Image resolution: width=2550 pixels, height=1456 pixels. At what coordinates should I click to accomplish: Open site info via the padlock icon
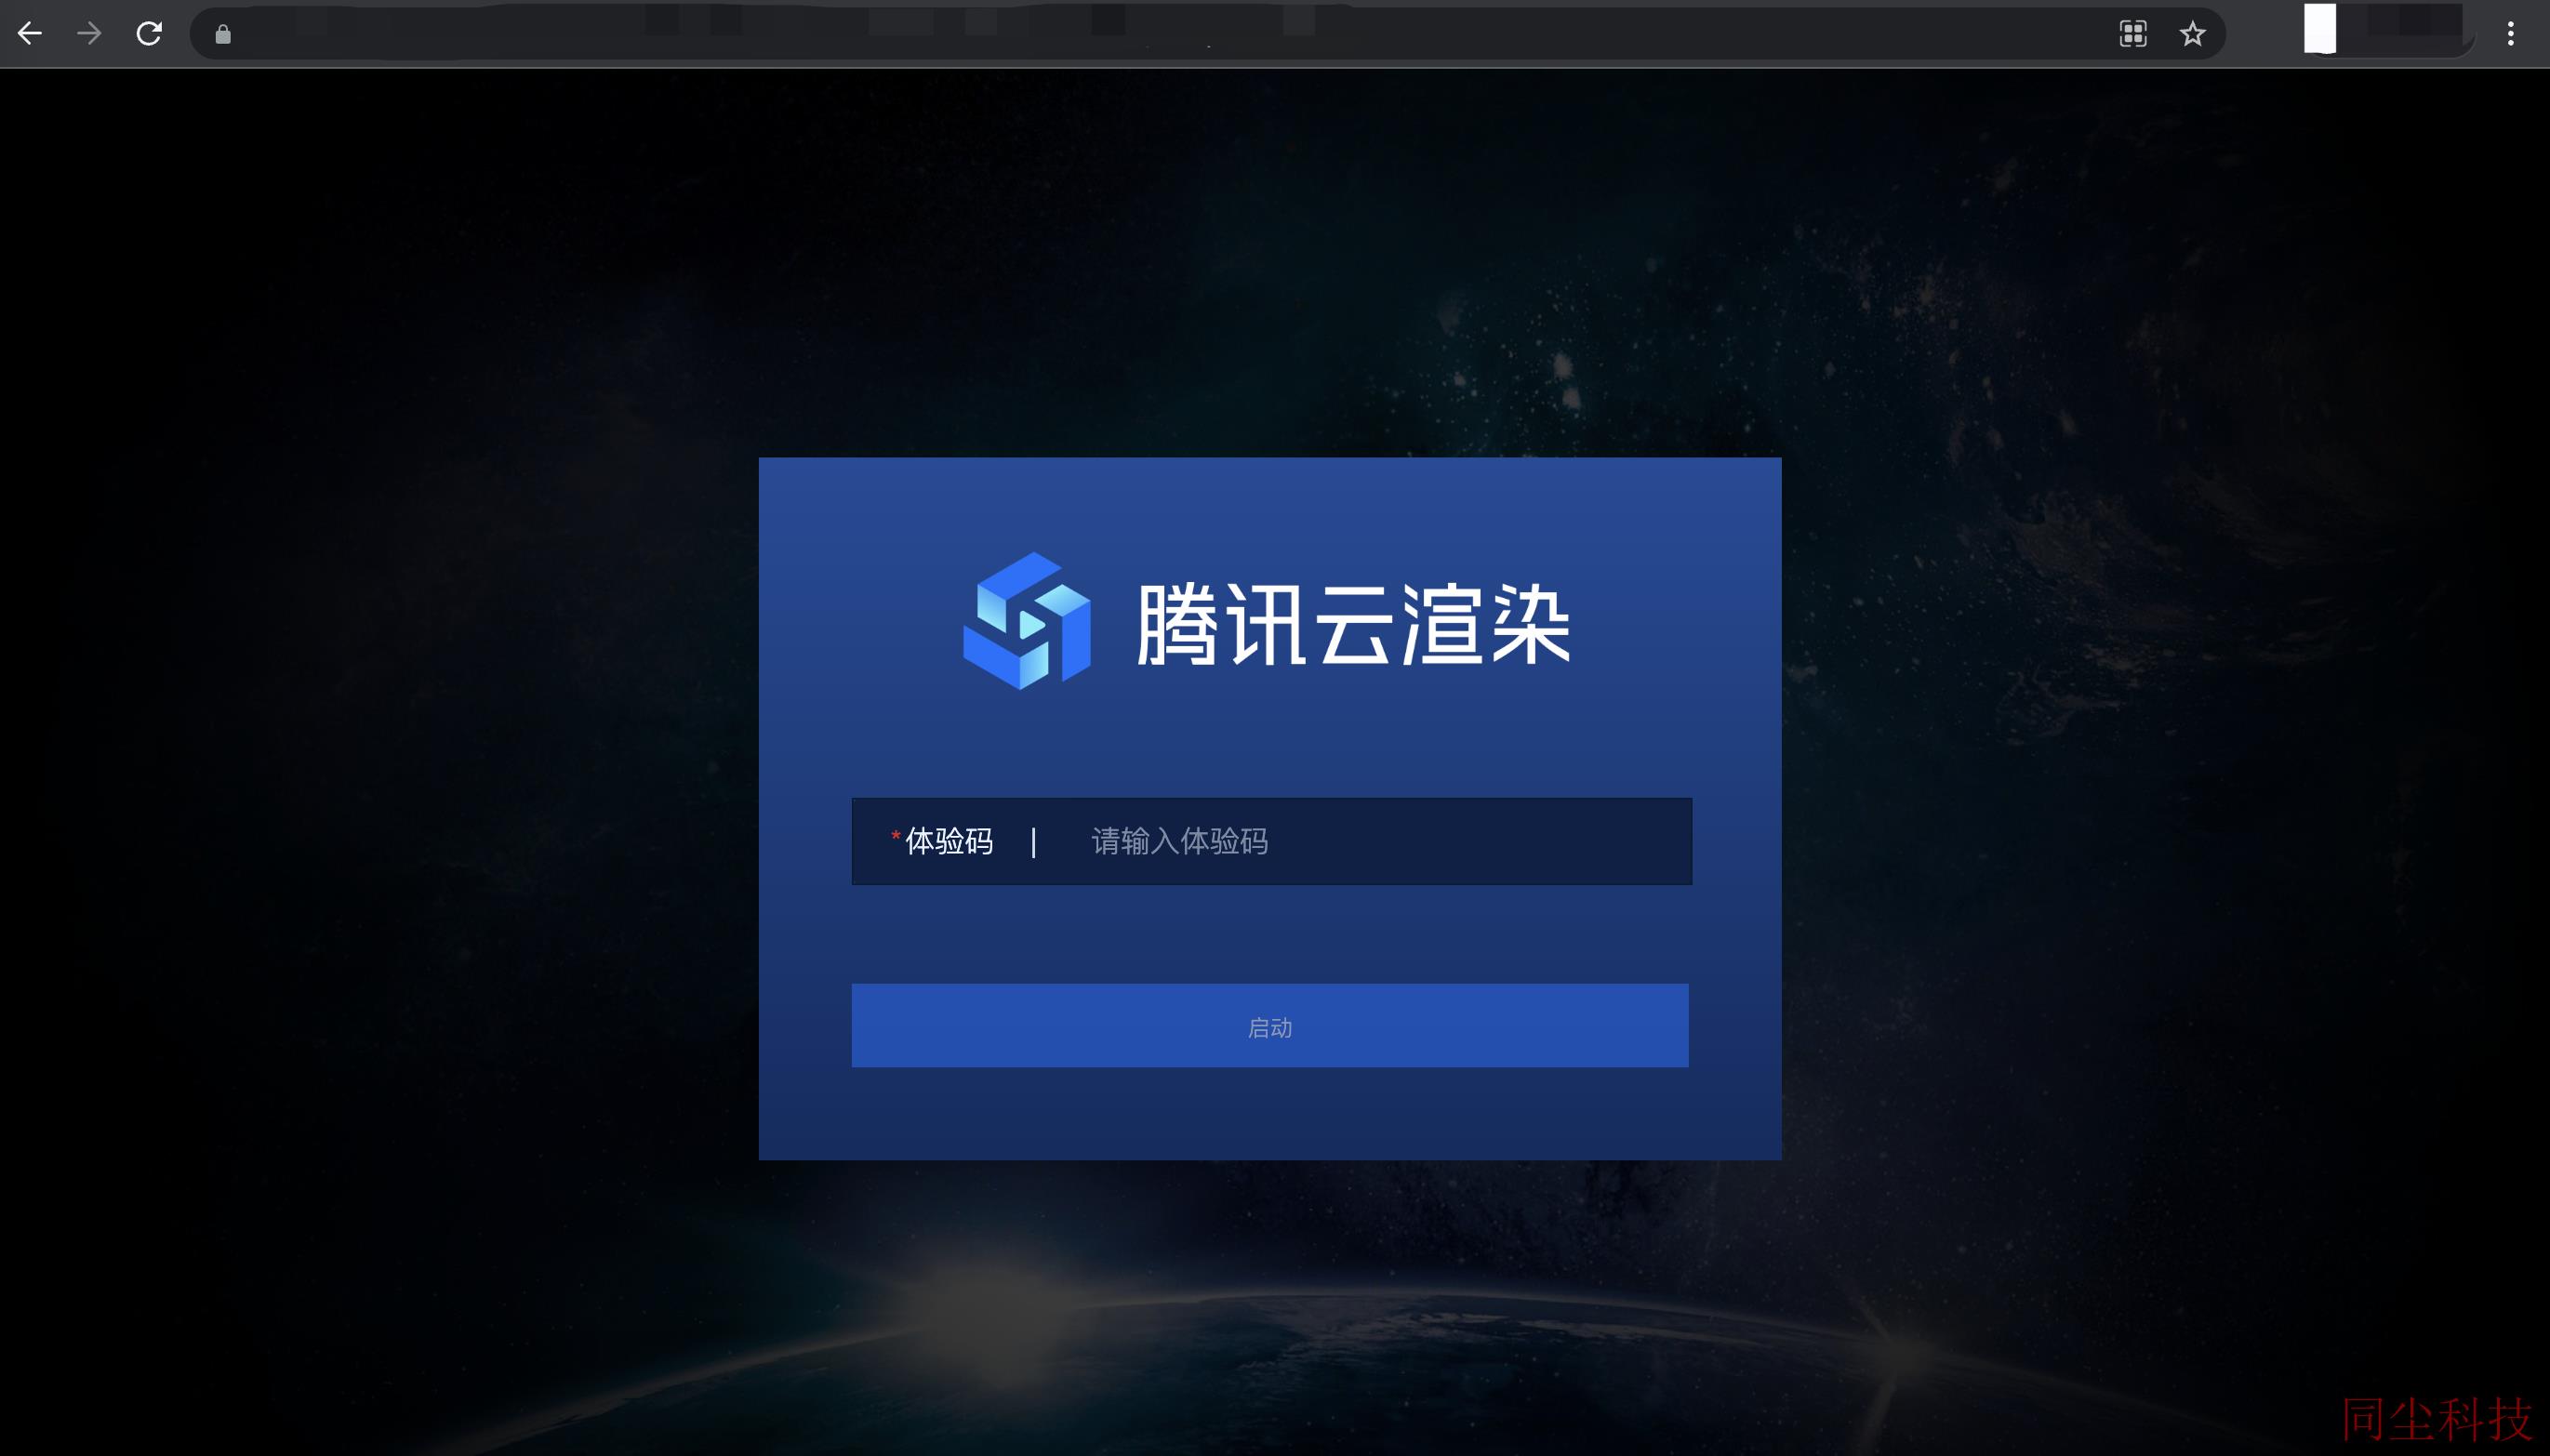click(x=223, y=35)
